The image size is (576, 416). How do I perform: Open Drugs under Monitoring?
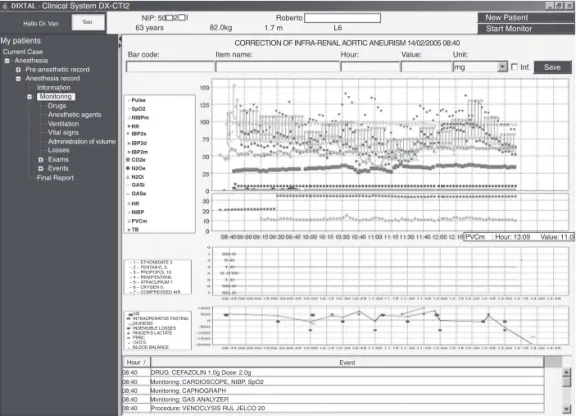click(x=57, y=106)
